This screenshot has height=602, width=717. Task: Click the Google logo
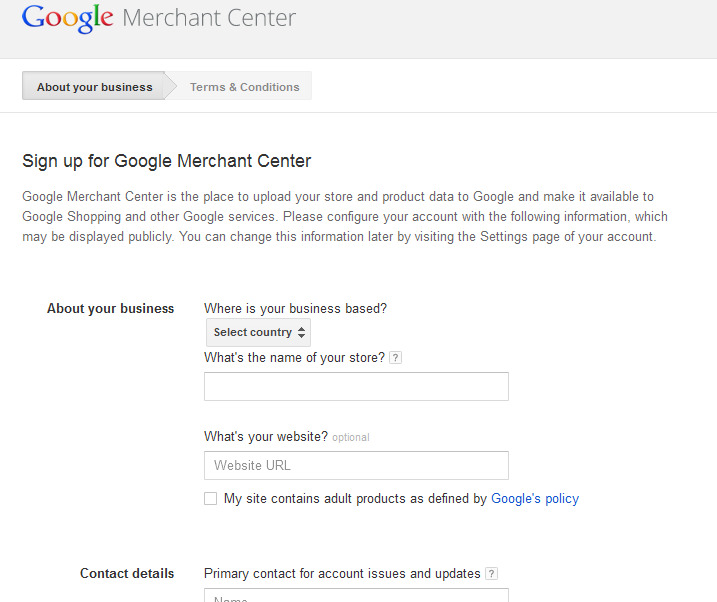pyautogui.click(x=67, y=18)
